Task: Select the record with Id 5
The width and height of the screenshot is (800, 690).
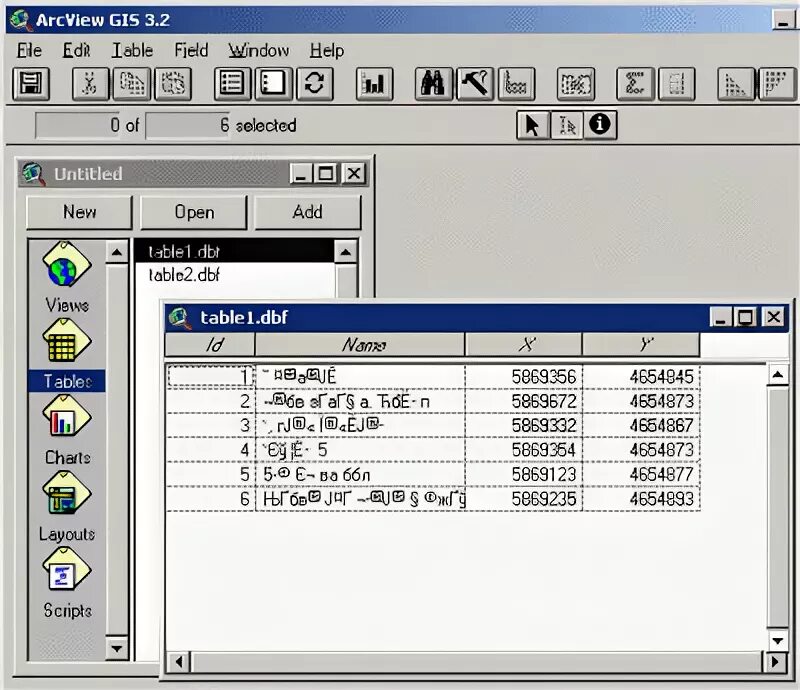Action: click(x=433, y=475)
